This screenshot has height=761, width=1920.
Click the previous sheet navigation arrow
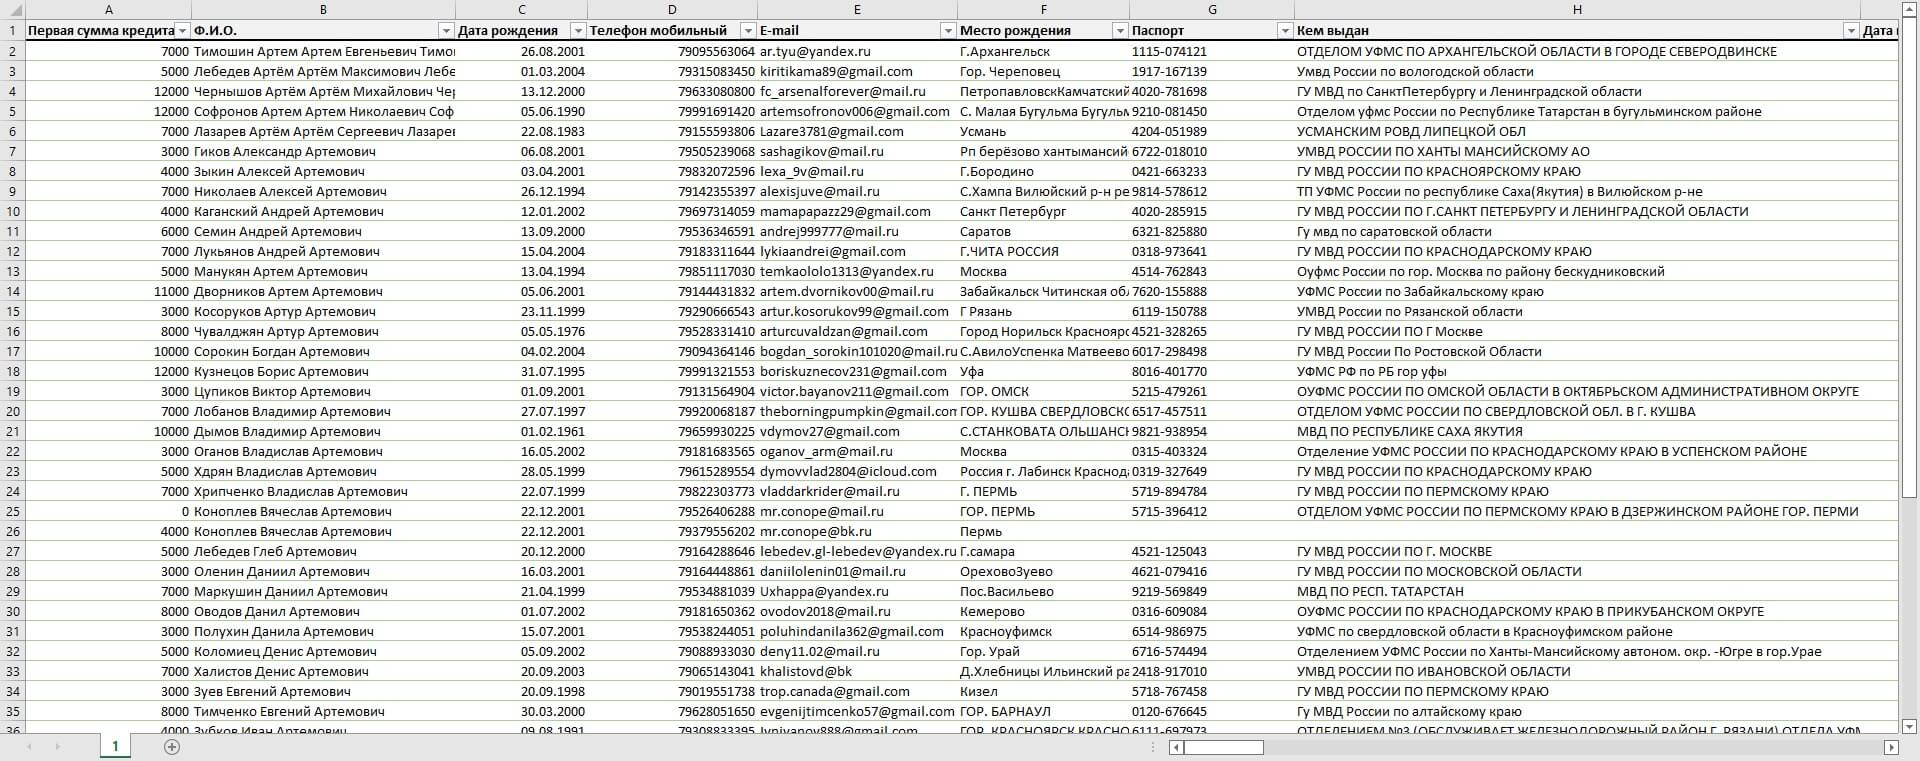point(29,747)
